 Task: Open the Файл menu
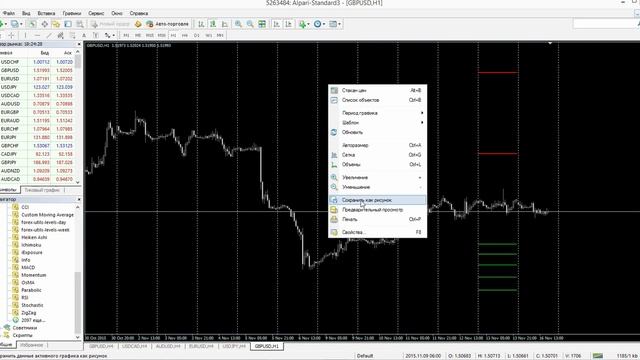9,13
